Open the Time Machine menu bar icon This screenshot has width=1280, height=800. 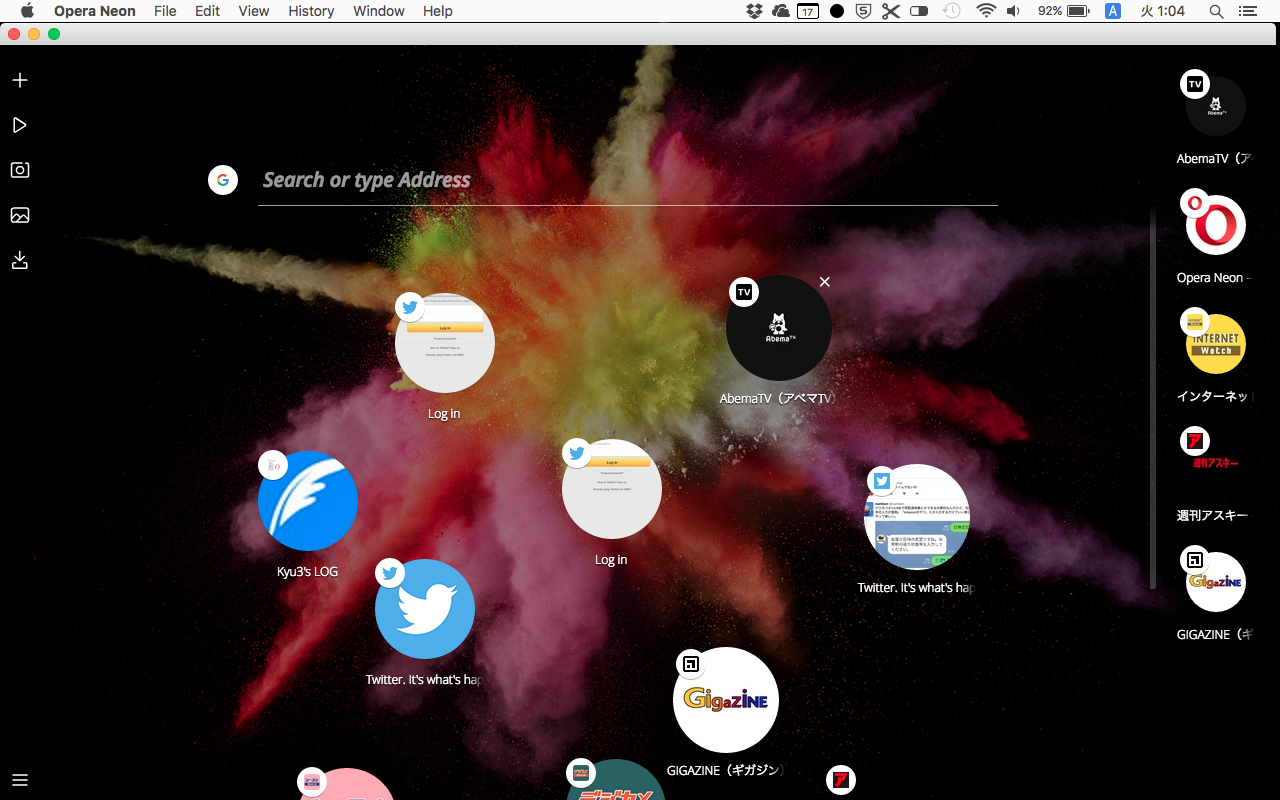pos(952,11)
